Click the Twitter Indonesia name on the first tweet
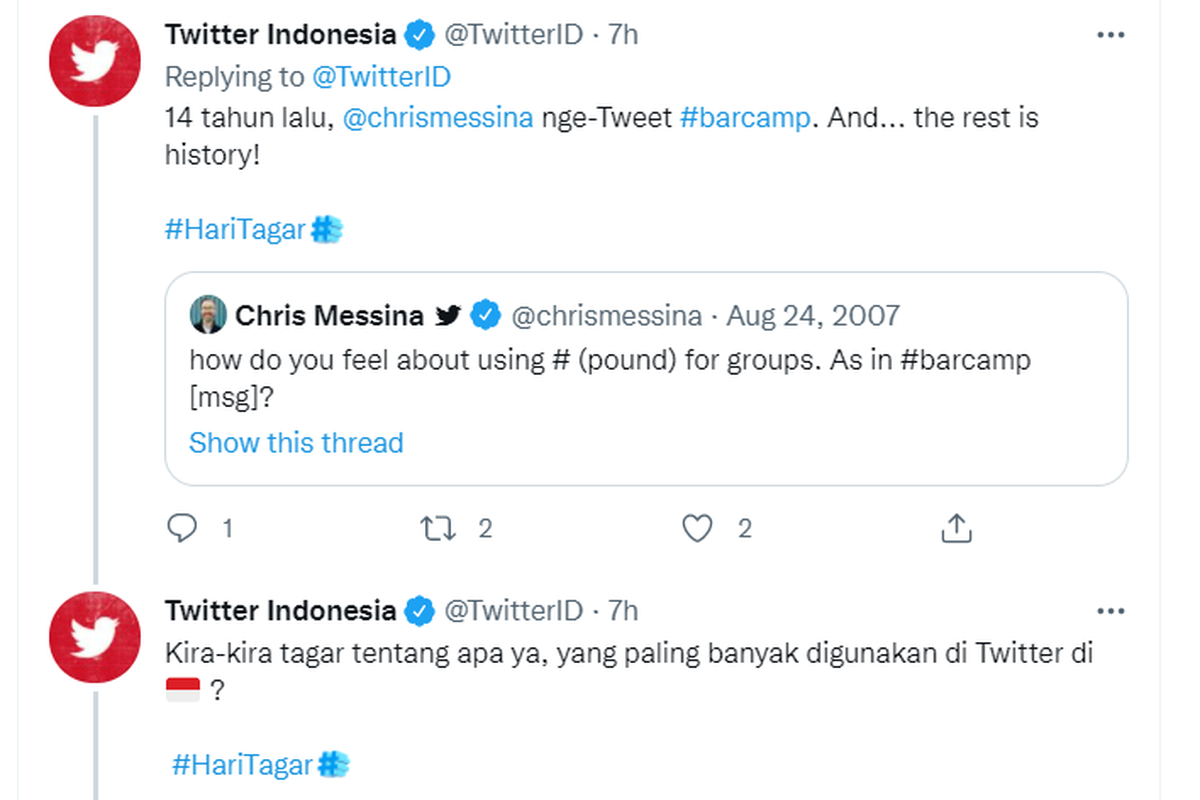 [280, 35]
